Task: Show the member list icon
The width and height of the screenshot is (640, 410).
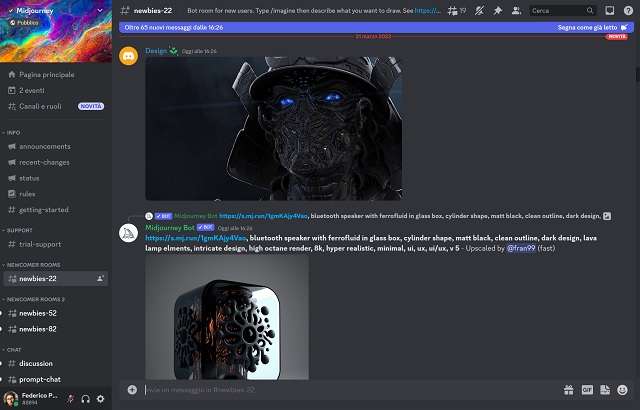Action: (516, 11)
